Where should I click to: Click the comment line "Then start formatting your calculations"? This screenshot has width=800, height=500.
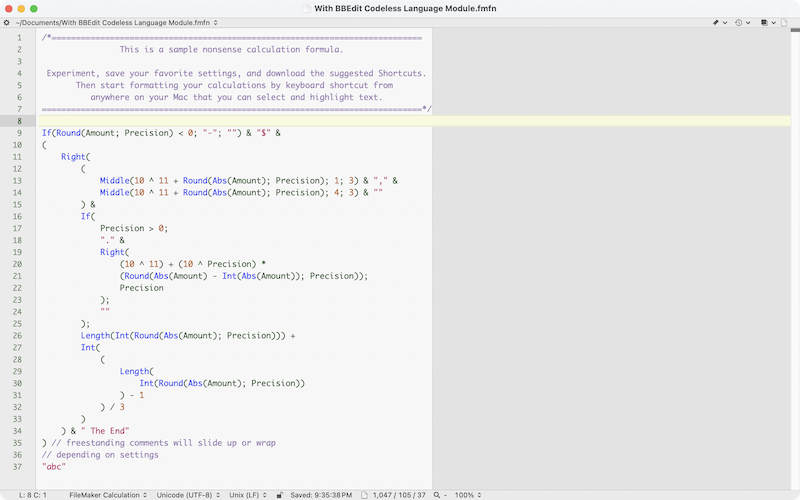point(234,85)
